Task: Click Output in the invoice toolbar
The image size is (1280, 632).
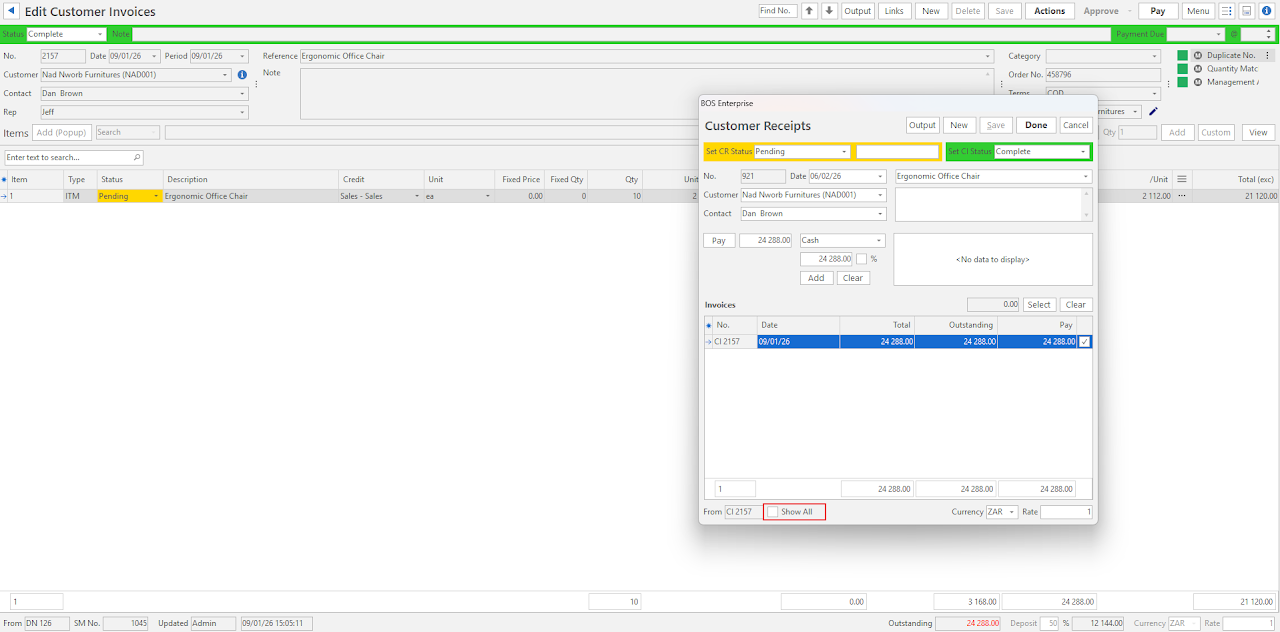Action: click(857, 11)
